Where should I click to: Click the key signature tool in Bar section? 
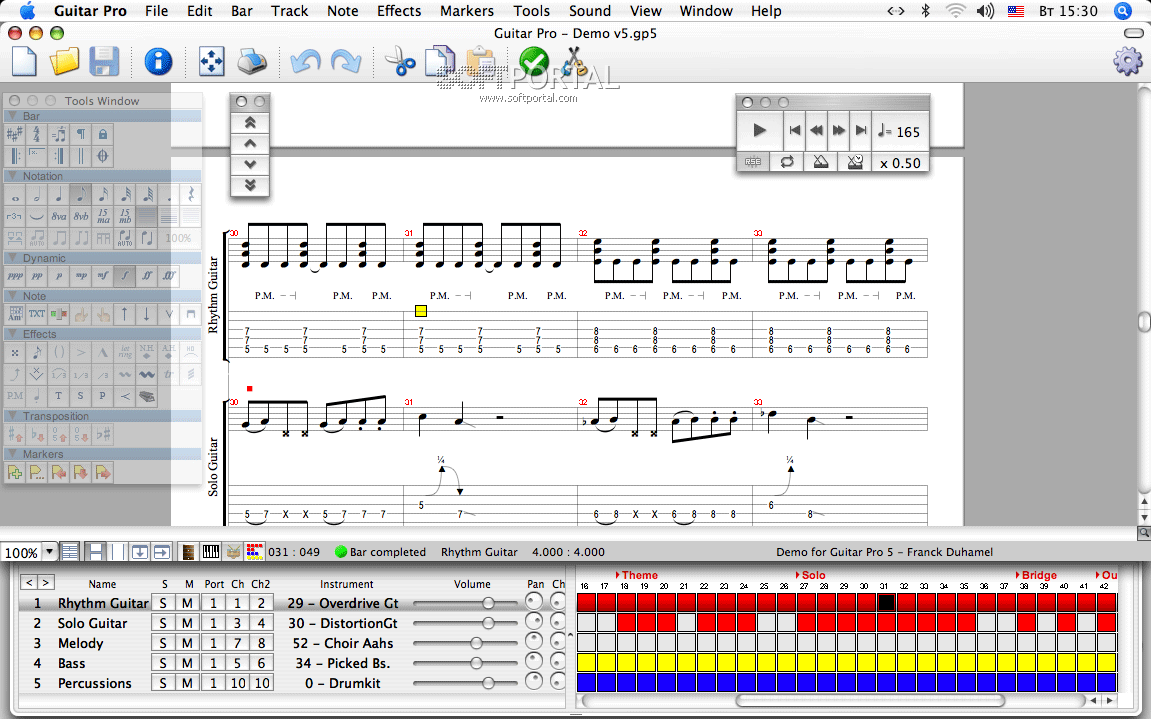click(x=15, y=134)
